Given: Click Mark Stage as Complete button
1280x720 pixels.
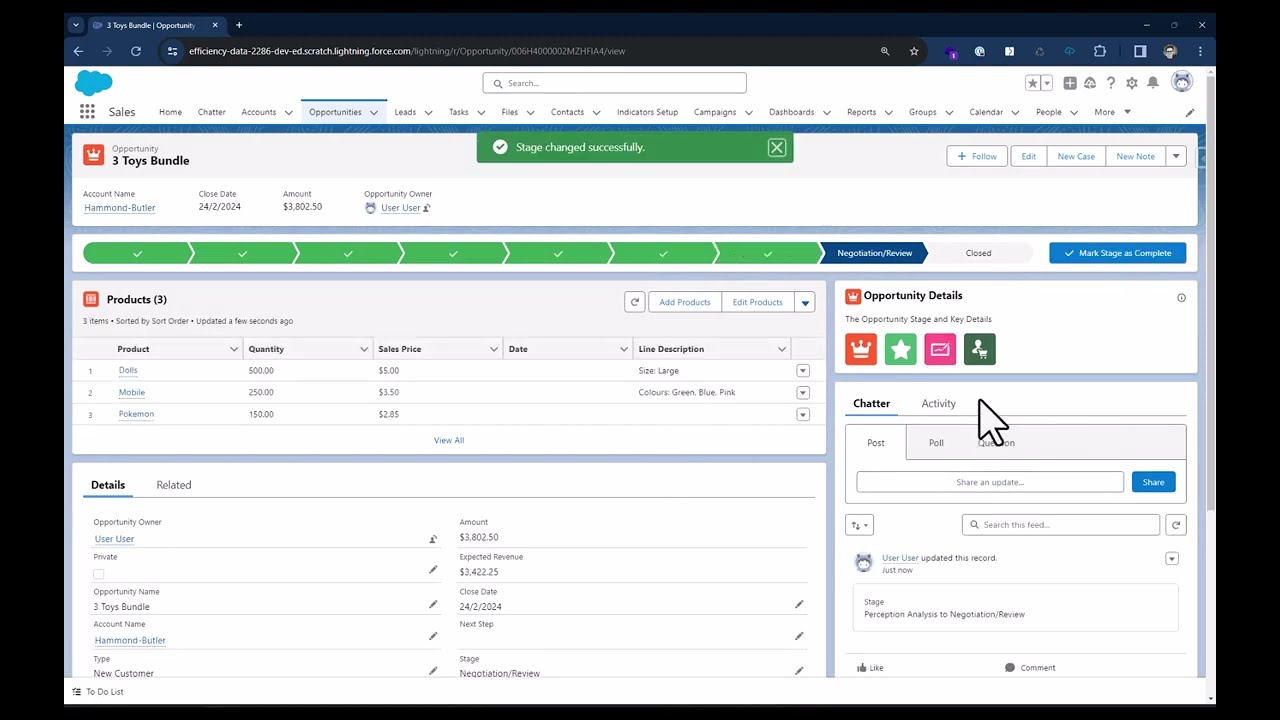Looking at the screenshot, I should 1117,253.
